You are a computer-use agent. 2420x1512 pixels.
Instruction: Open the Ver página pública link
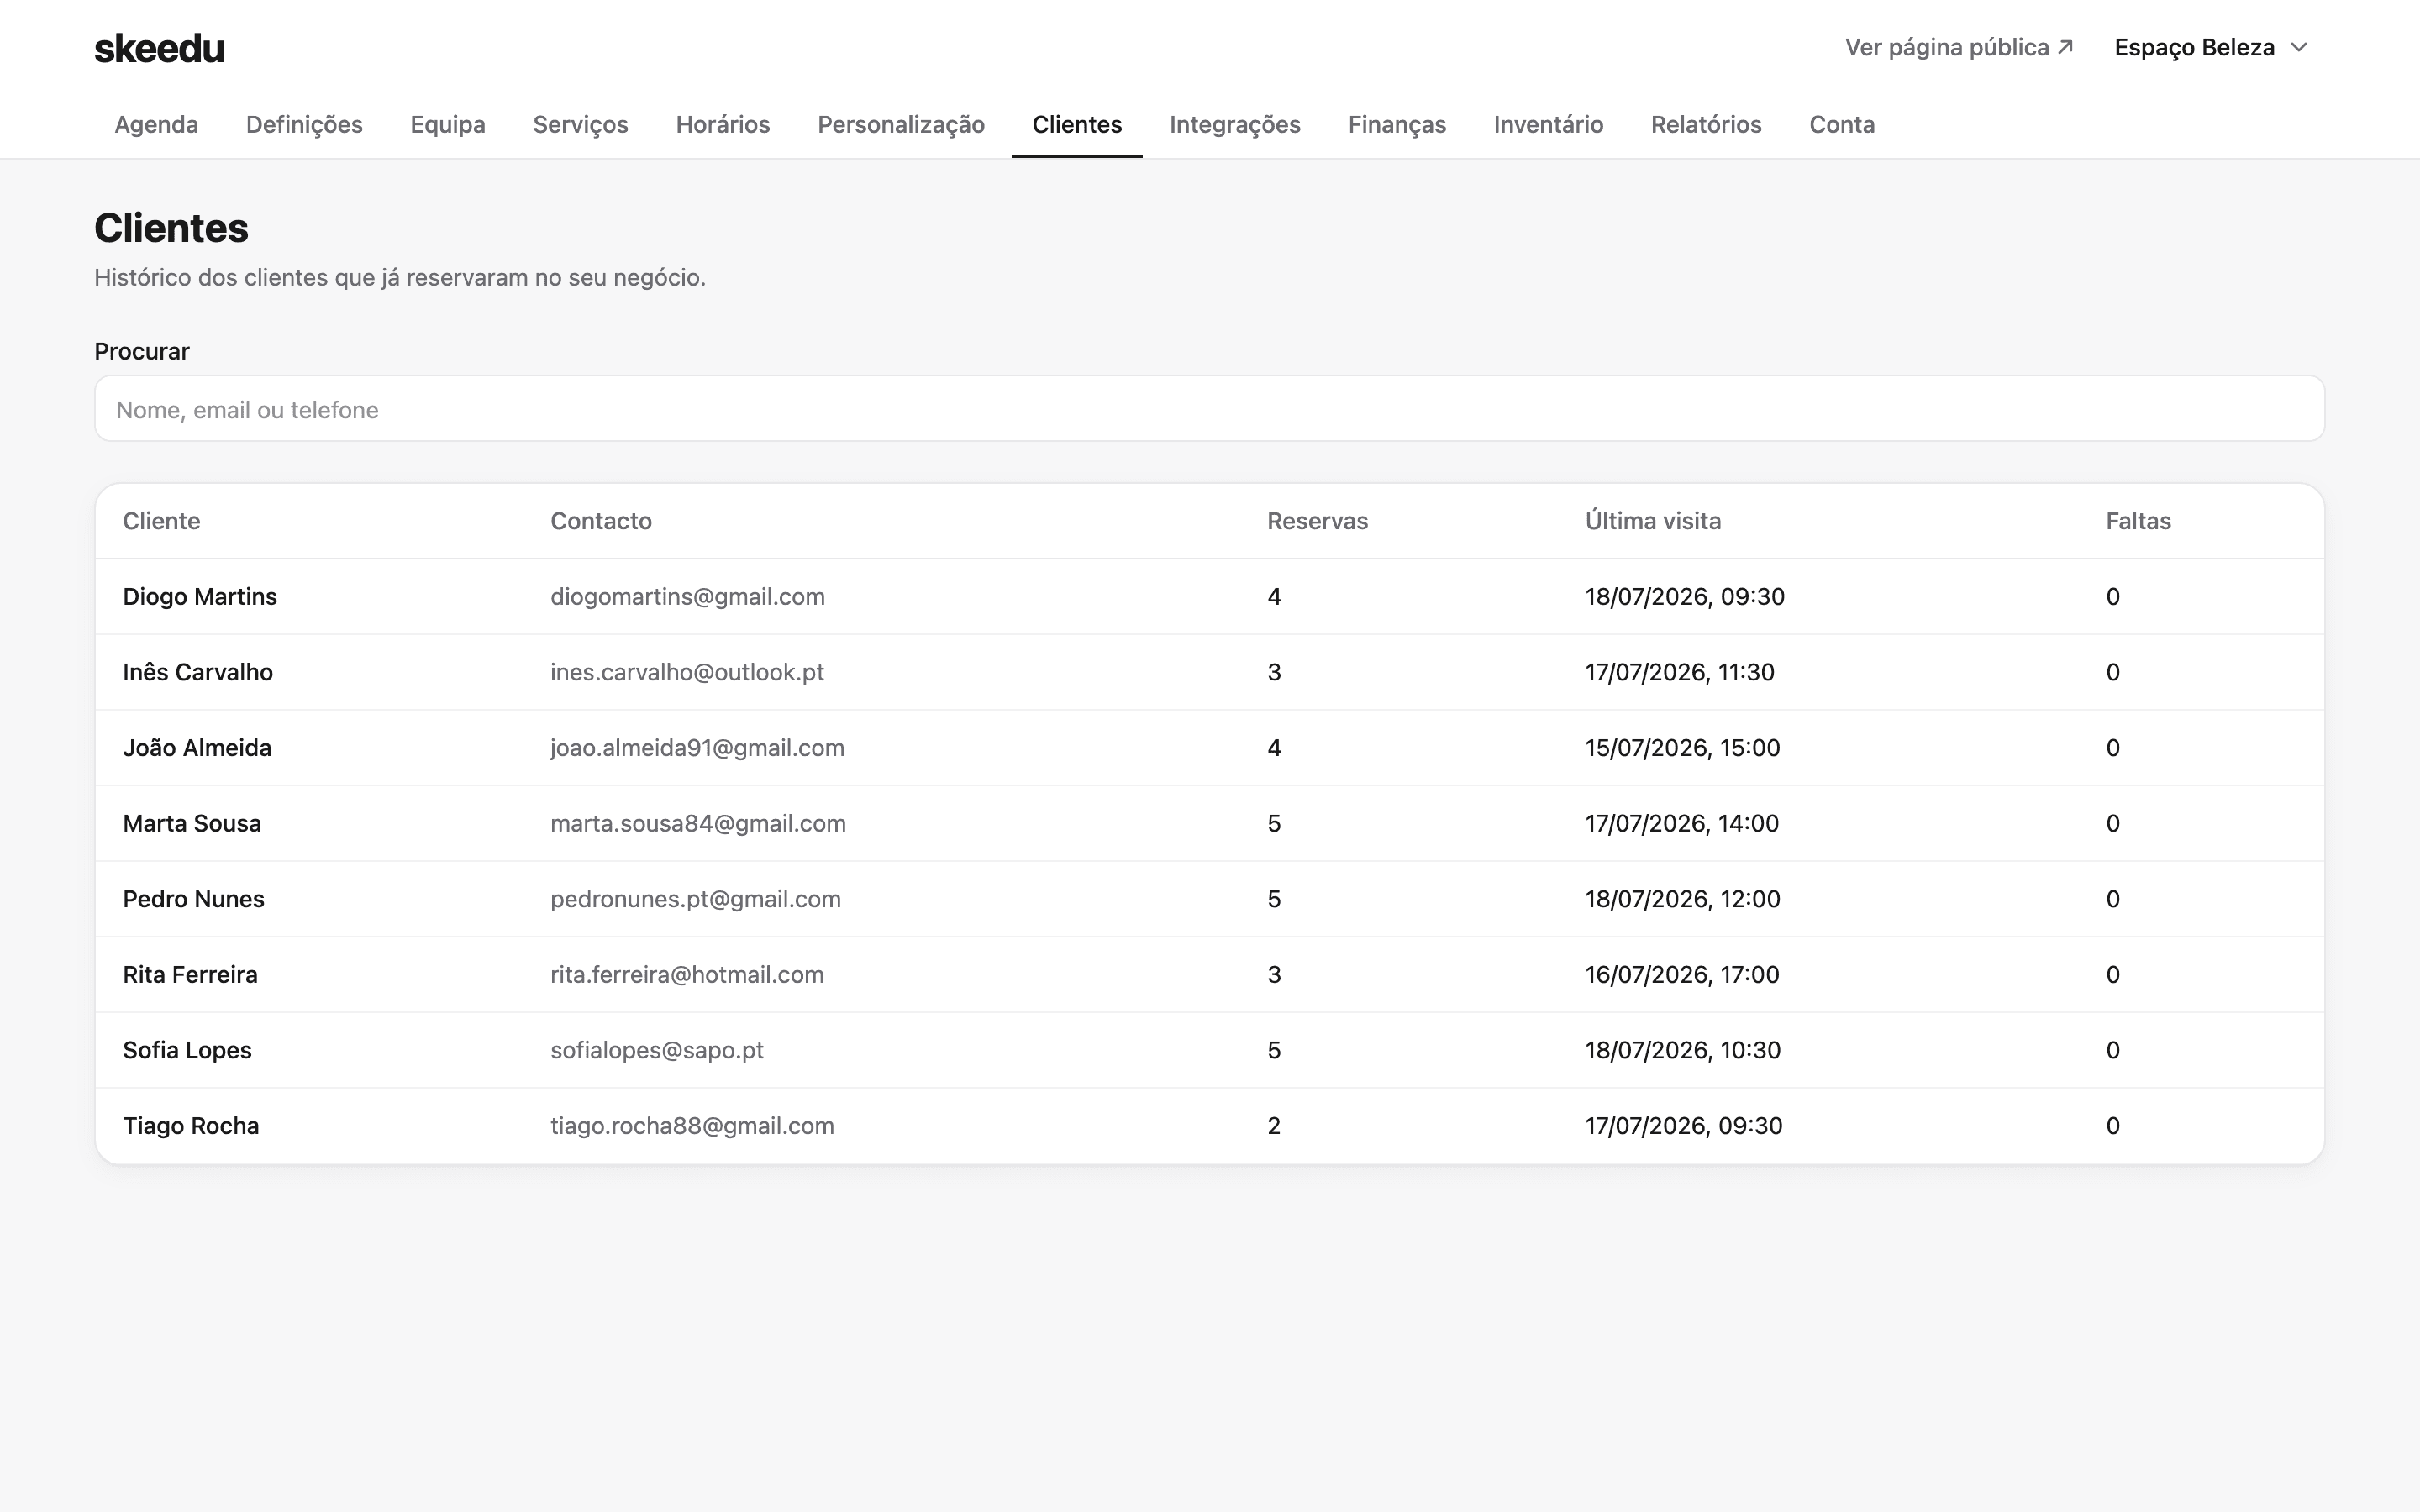tap(1959, 47)
